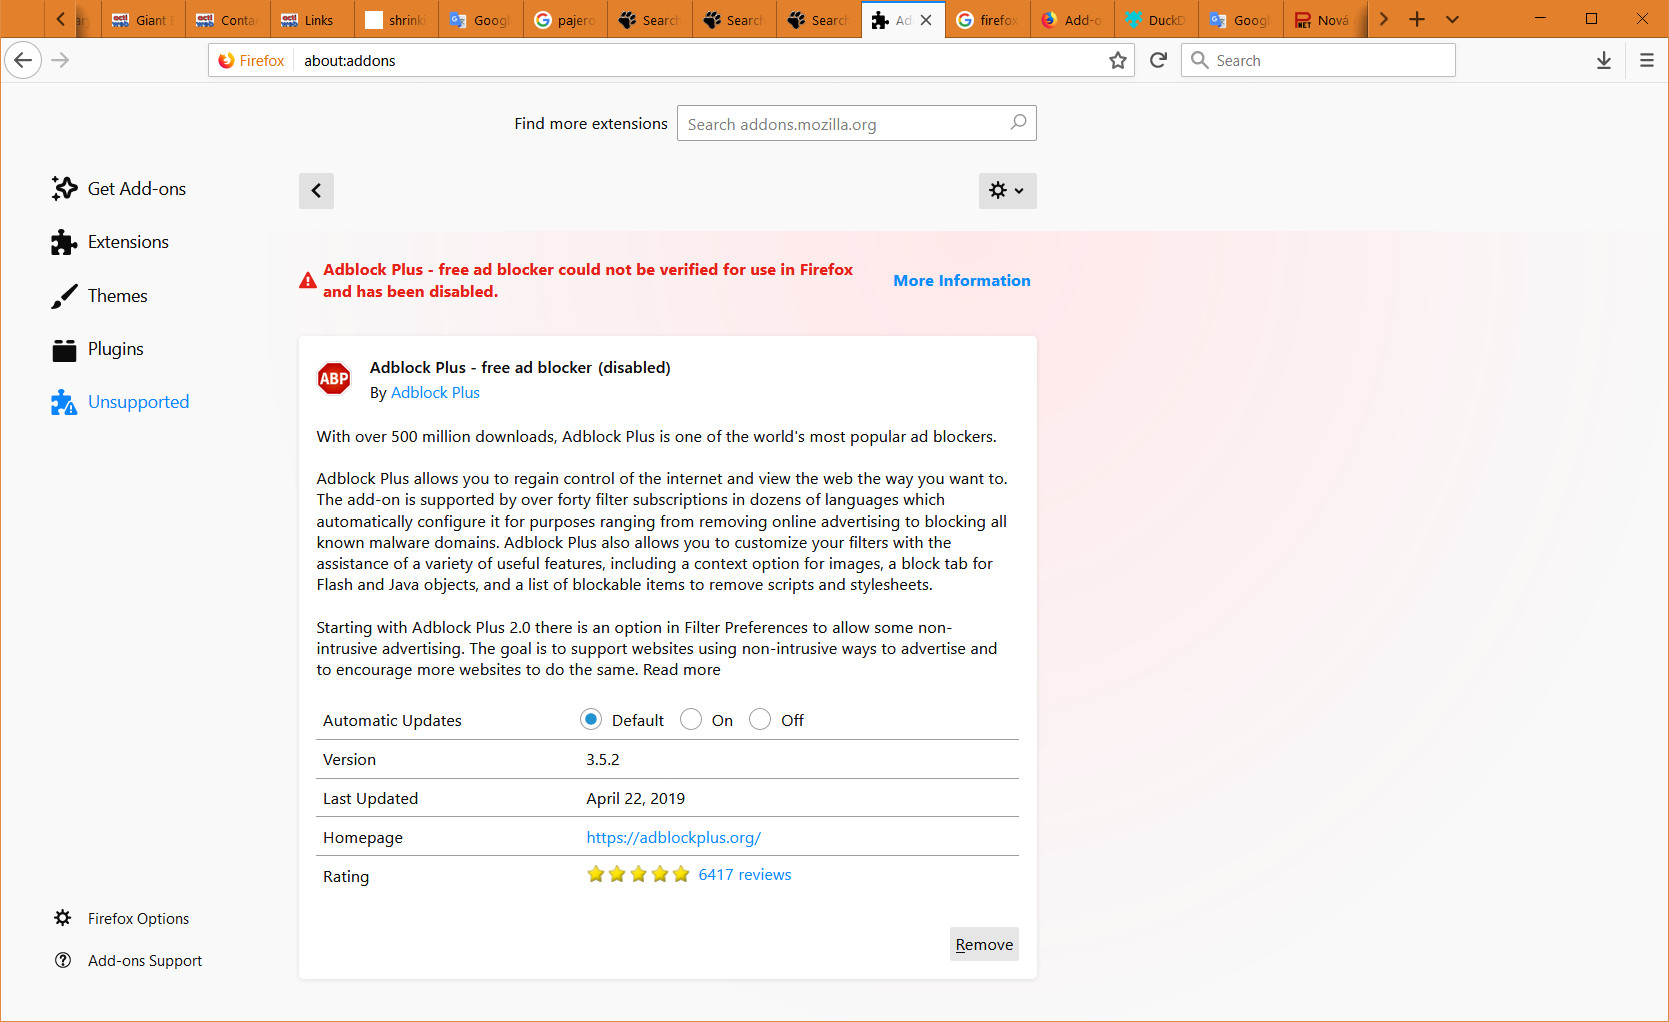The image size is (1669, 1022).
Task: Select Default for Automatic Updates
Action: (x=591, y=719)
